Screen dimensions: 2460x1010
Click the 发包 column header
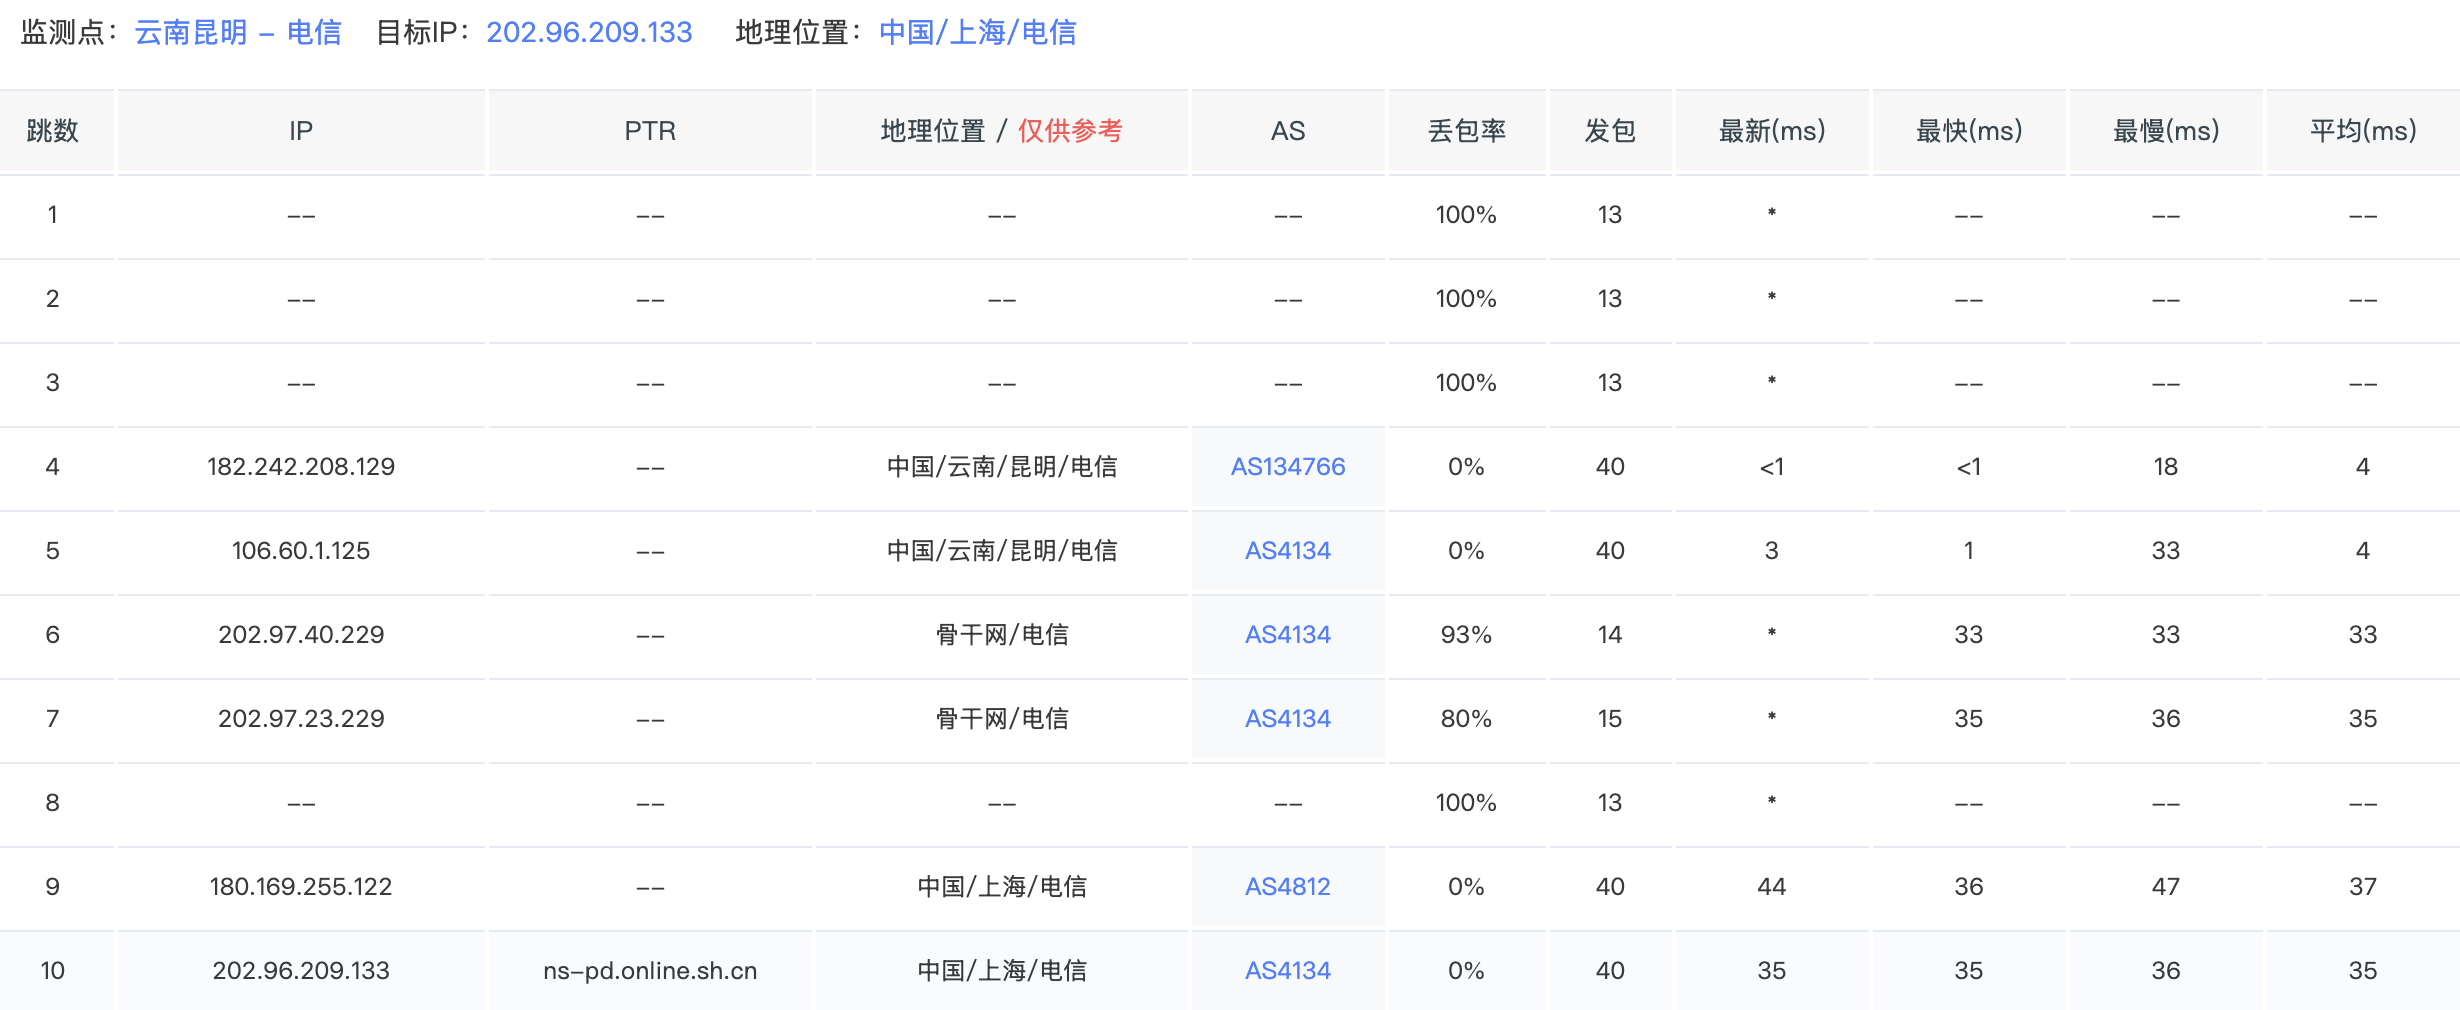[x=1609, y=130]
